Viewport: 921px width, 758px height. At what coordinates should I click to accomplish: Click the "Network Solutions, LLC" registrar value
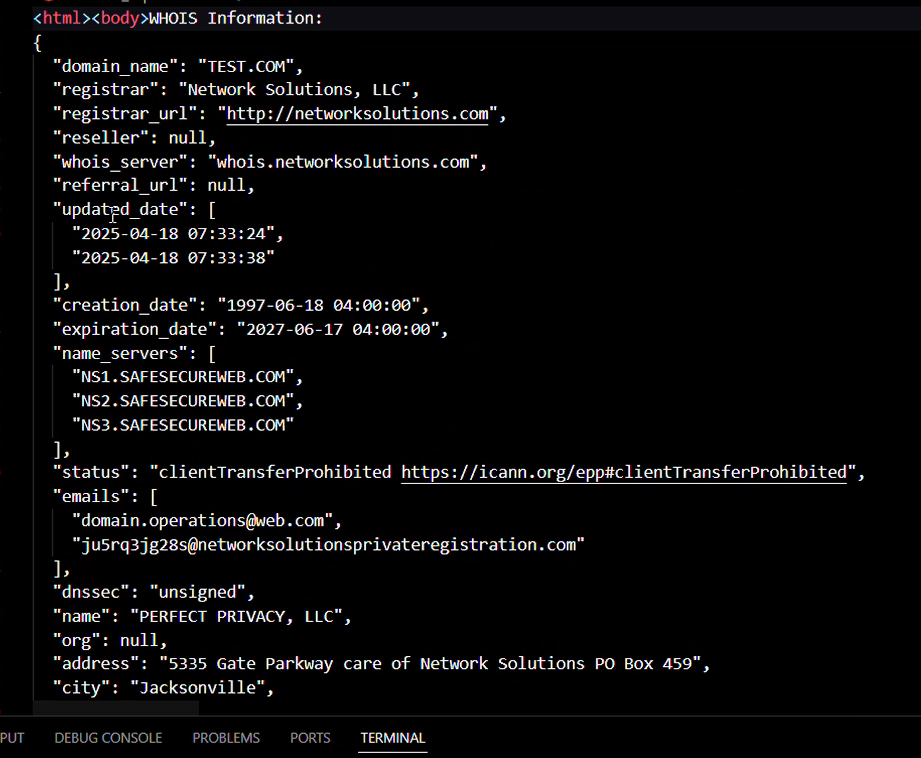click(x=294, y=89)
